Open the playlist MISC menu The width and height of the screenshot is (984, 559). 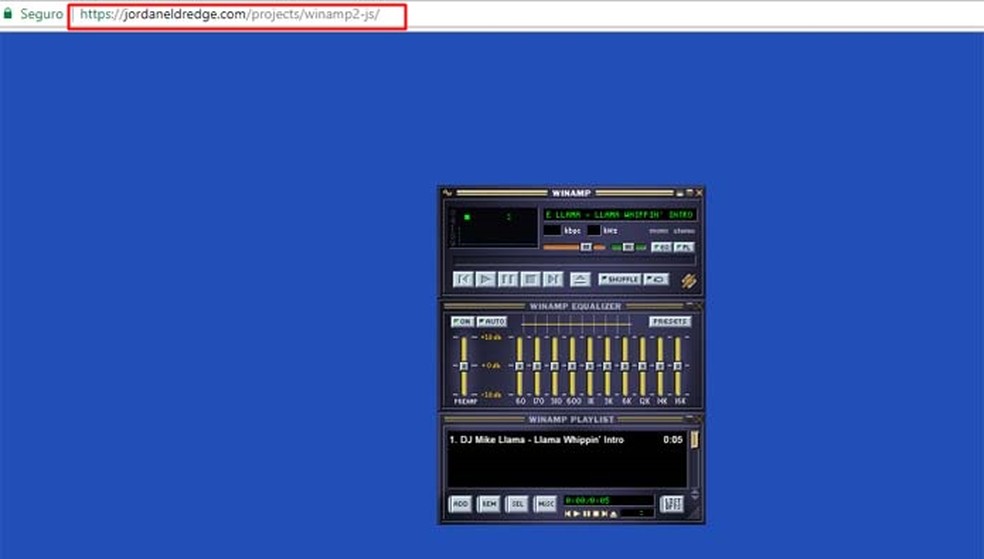point(545,504)
